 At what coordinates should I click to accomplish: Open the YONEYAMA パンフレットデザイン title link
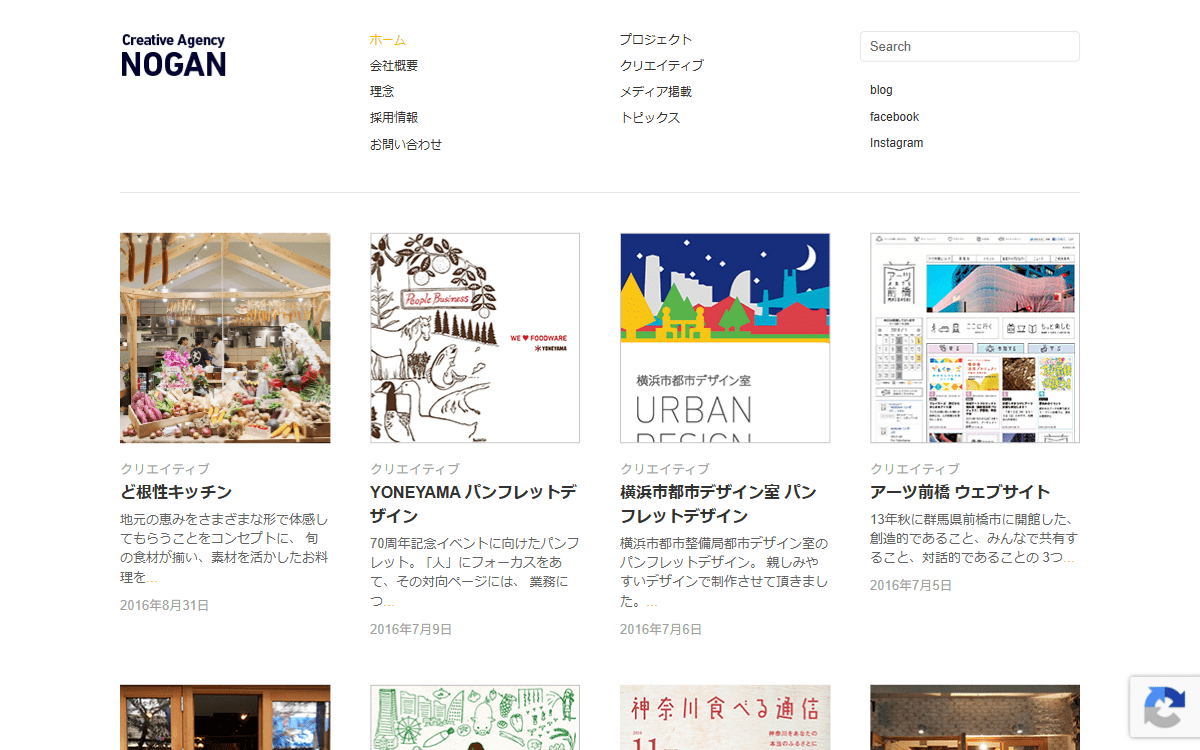click(473, 504)
